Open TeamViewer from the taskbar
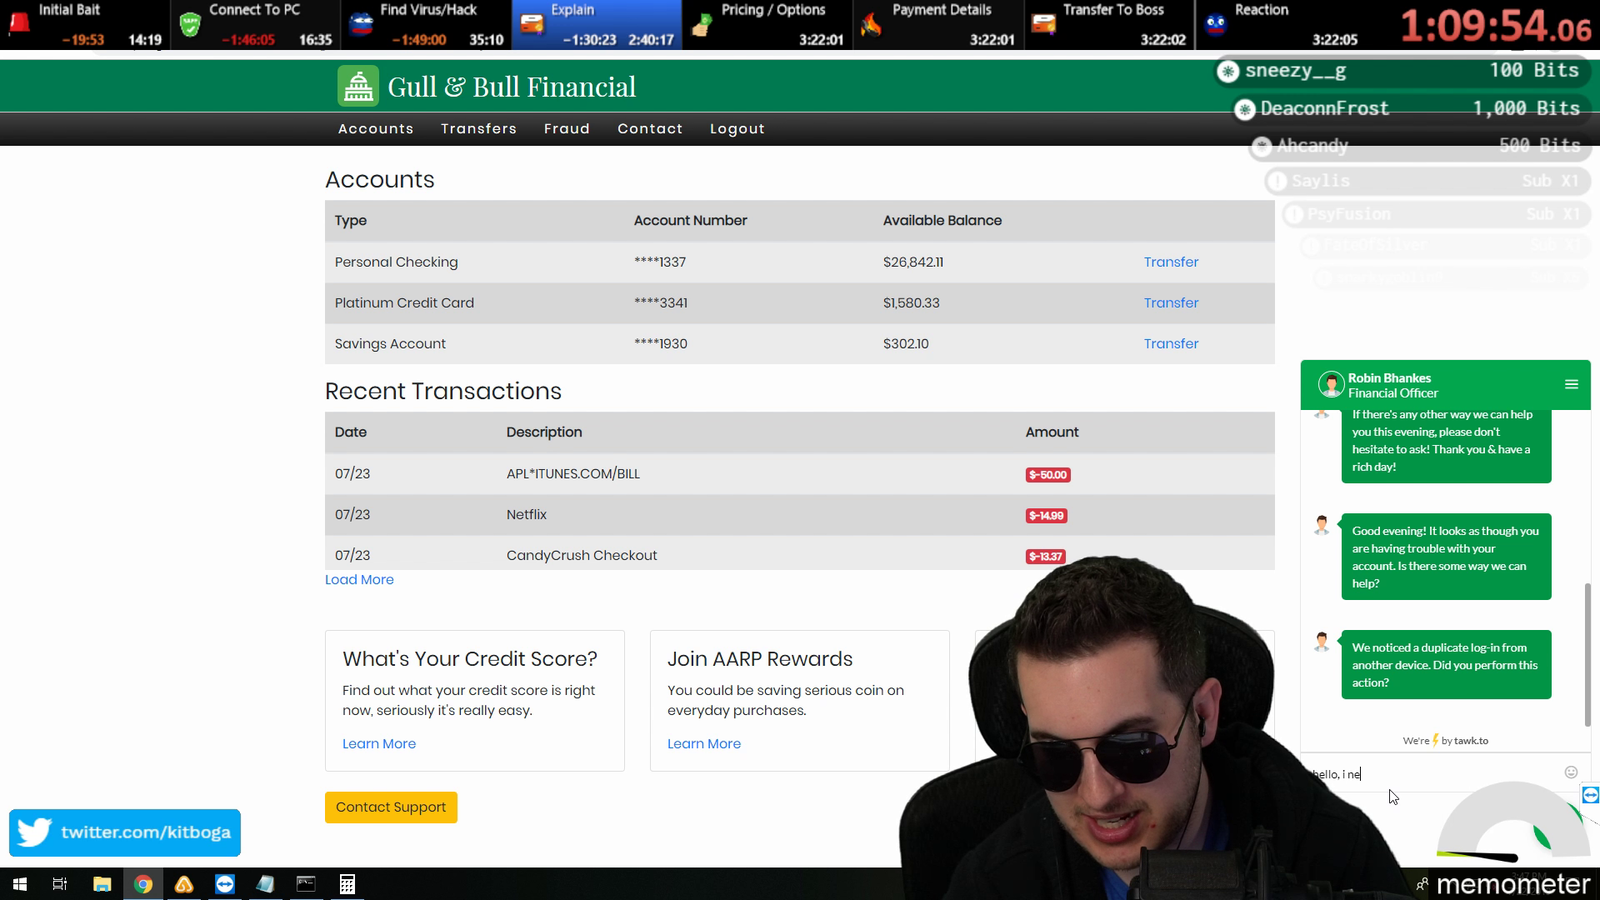Screen dimensions: 1600x900 tap(225, 884)
